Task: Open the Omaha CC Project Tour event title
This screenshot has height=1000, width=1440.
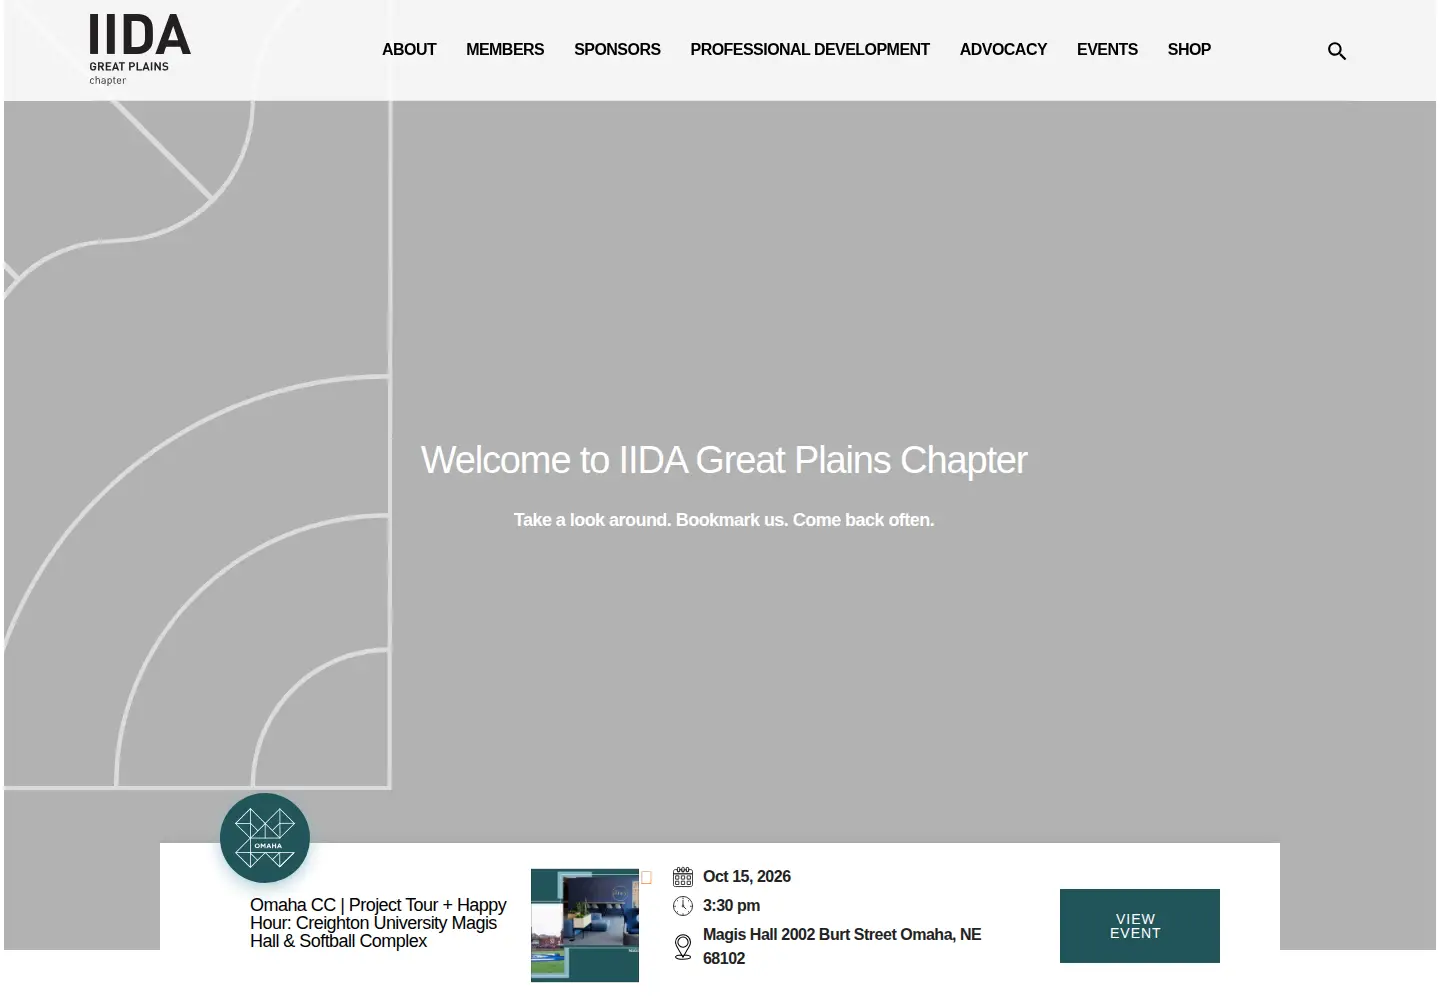Action: coord(378,923)
